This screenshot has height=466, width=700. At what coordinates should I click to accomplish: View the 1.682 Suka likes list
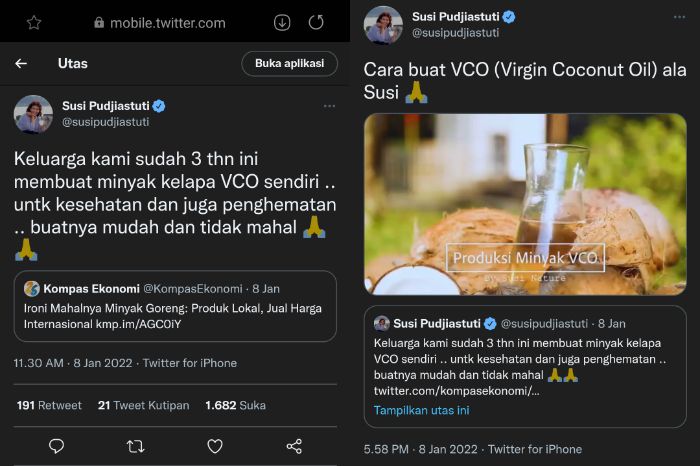pyautogui.click(x=235, y=405)
